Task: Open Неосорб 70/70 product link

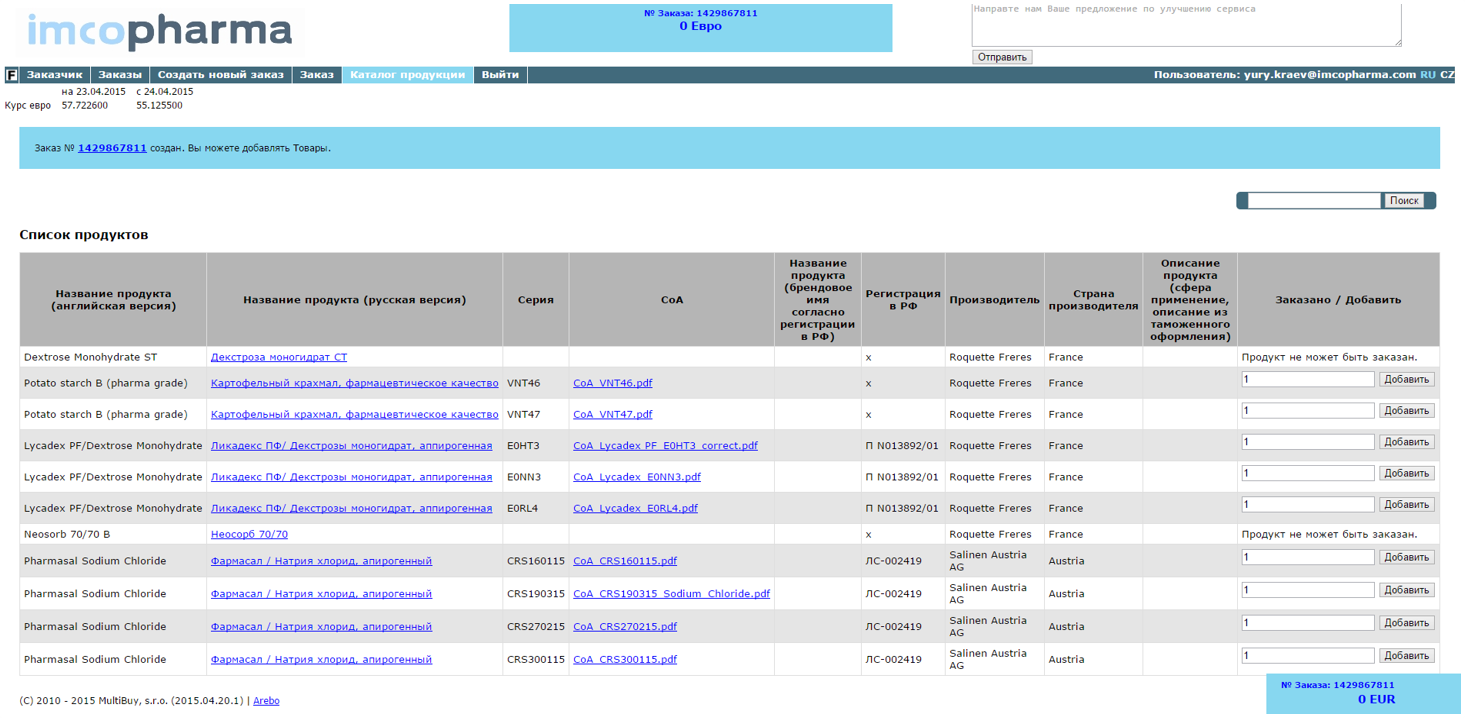Action: click(249, 534)
